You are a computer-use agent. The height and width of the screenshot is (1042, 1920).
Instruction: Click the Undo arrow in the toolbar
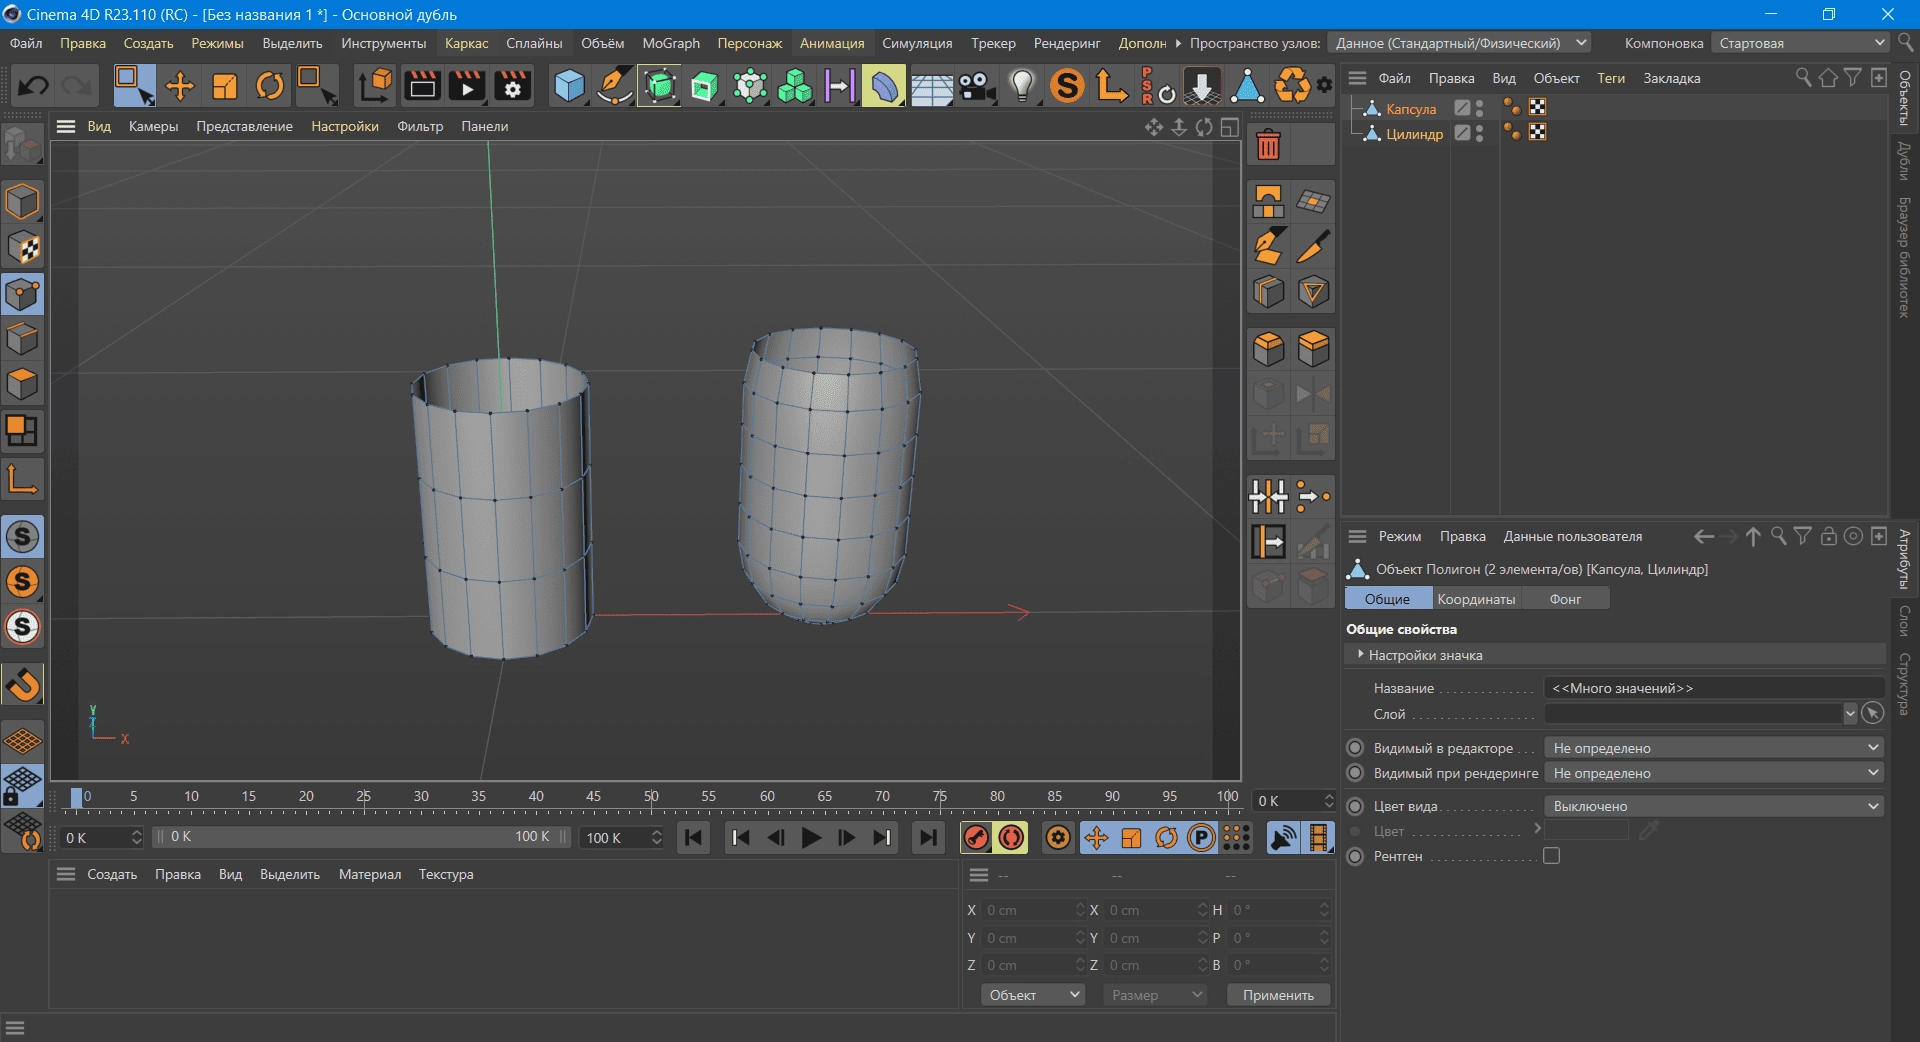[33, 86]
